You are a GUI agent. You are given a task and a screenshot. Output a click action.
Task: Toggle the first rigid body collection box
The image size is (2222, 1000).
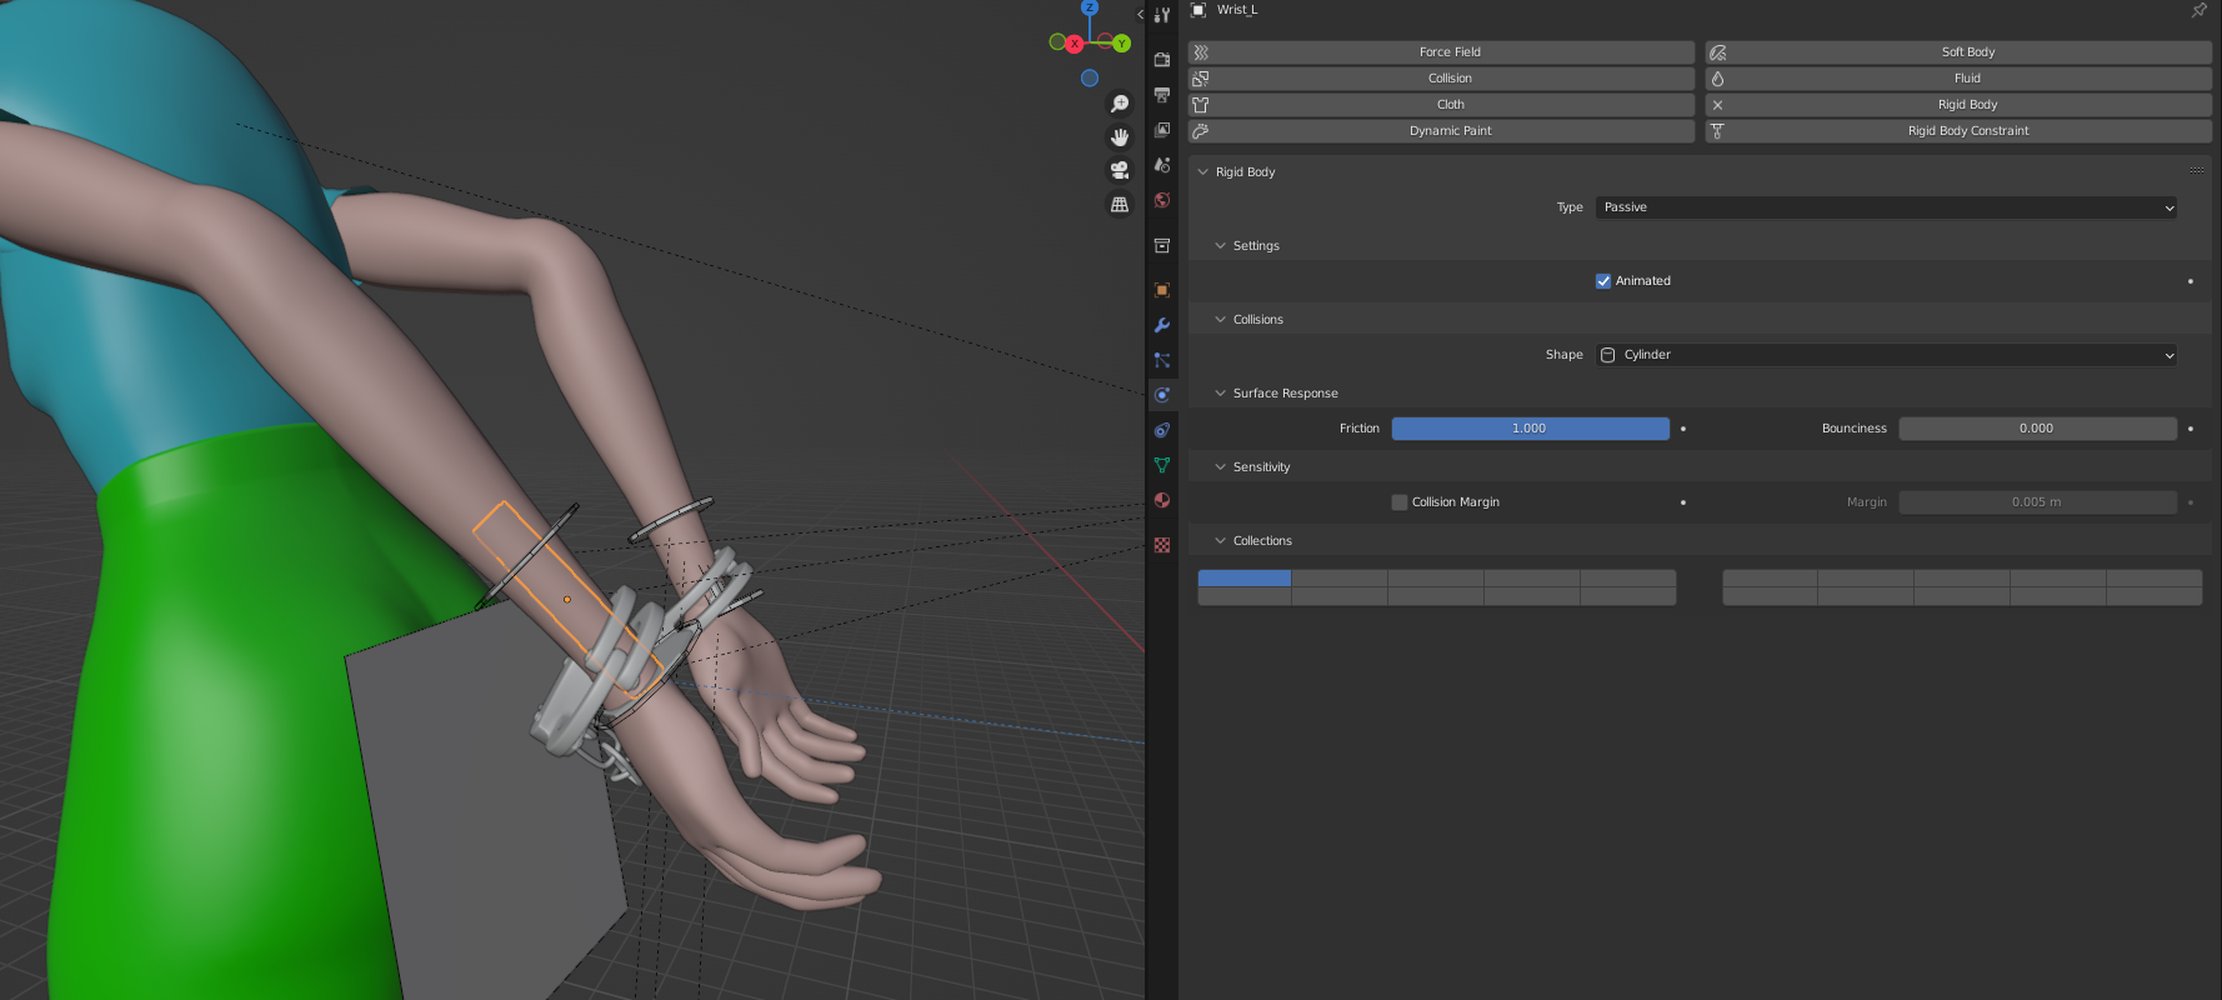[x=1244, y=578]
